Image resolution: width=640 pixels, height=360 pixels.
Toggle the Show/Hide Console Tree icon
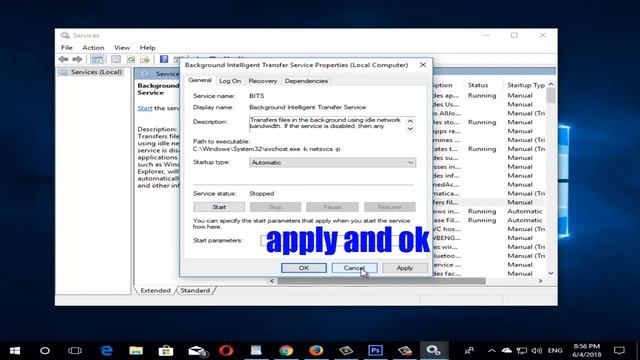(97, 60)
